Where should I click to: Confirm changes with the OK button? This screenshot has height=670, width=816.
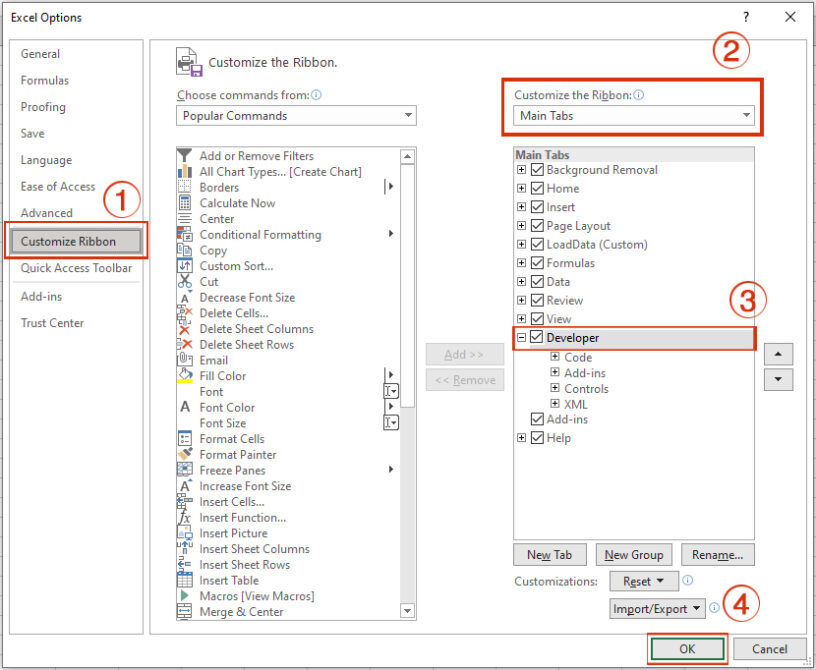(687, 648)
